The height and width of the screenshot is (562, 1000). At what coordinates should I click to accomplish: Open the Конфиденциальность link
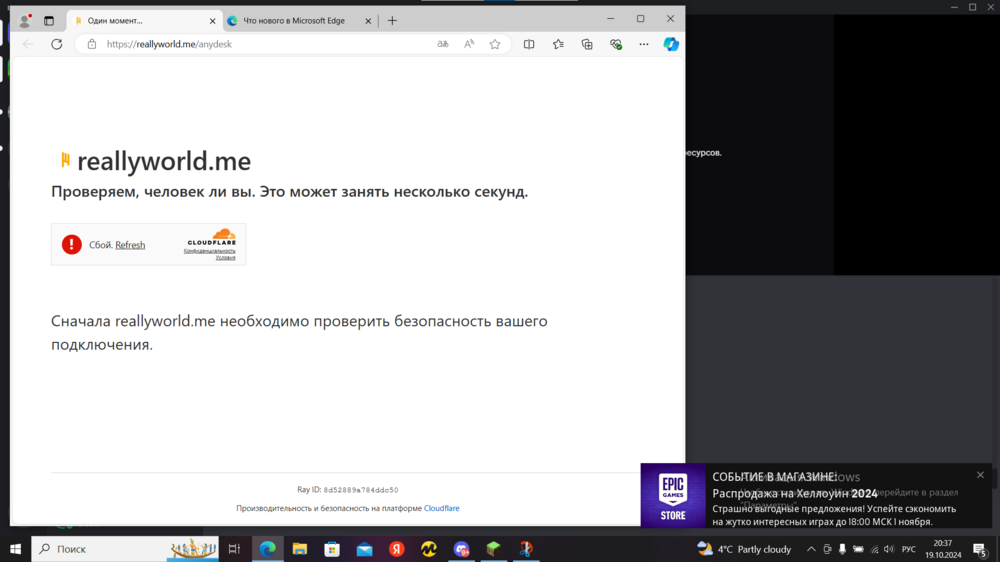coord(209,251)
